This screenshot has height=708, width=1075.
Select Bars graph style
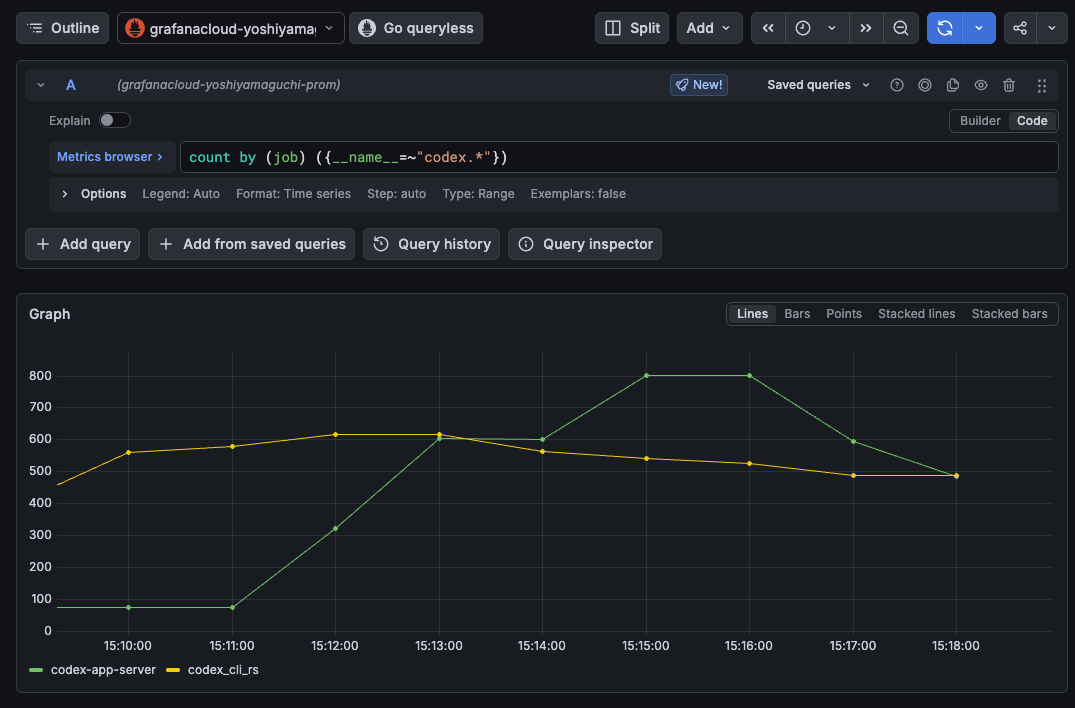(797, 314)
